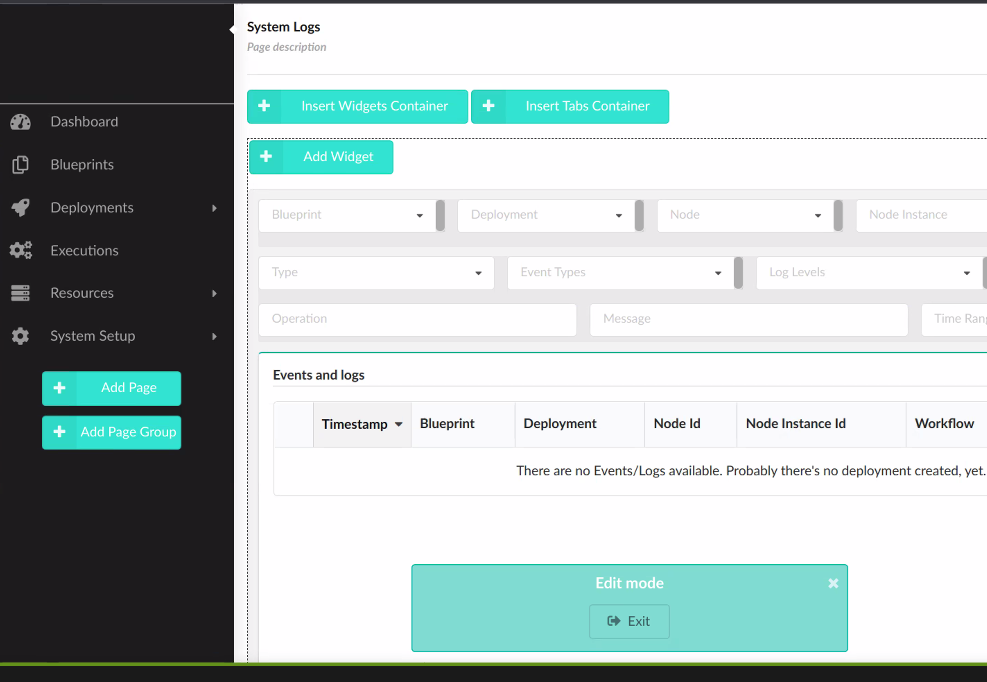Image resolution: width=987 pixels, height=682 pixels.
Task: Edit the Page description text
Action: pyautogui.click(x=286, y=47)
